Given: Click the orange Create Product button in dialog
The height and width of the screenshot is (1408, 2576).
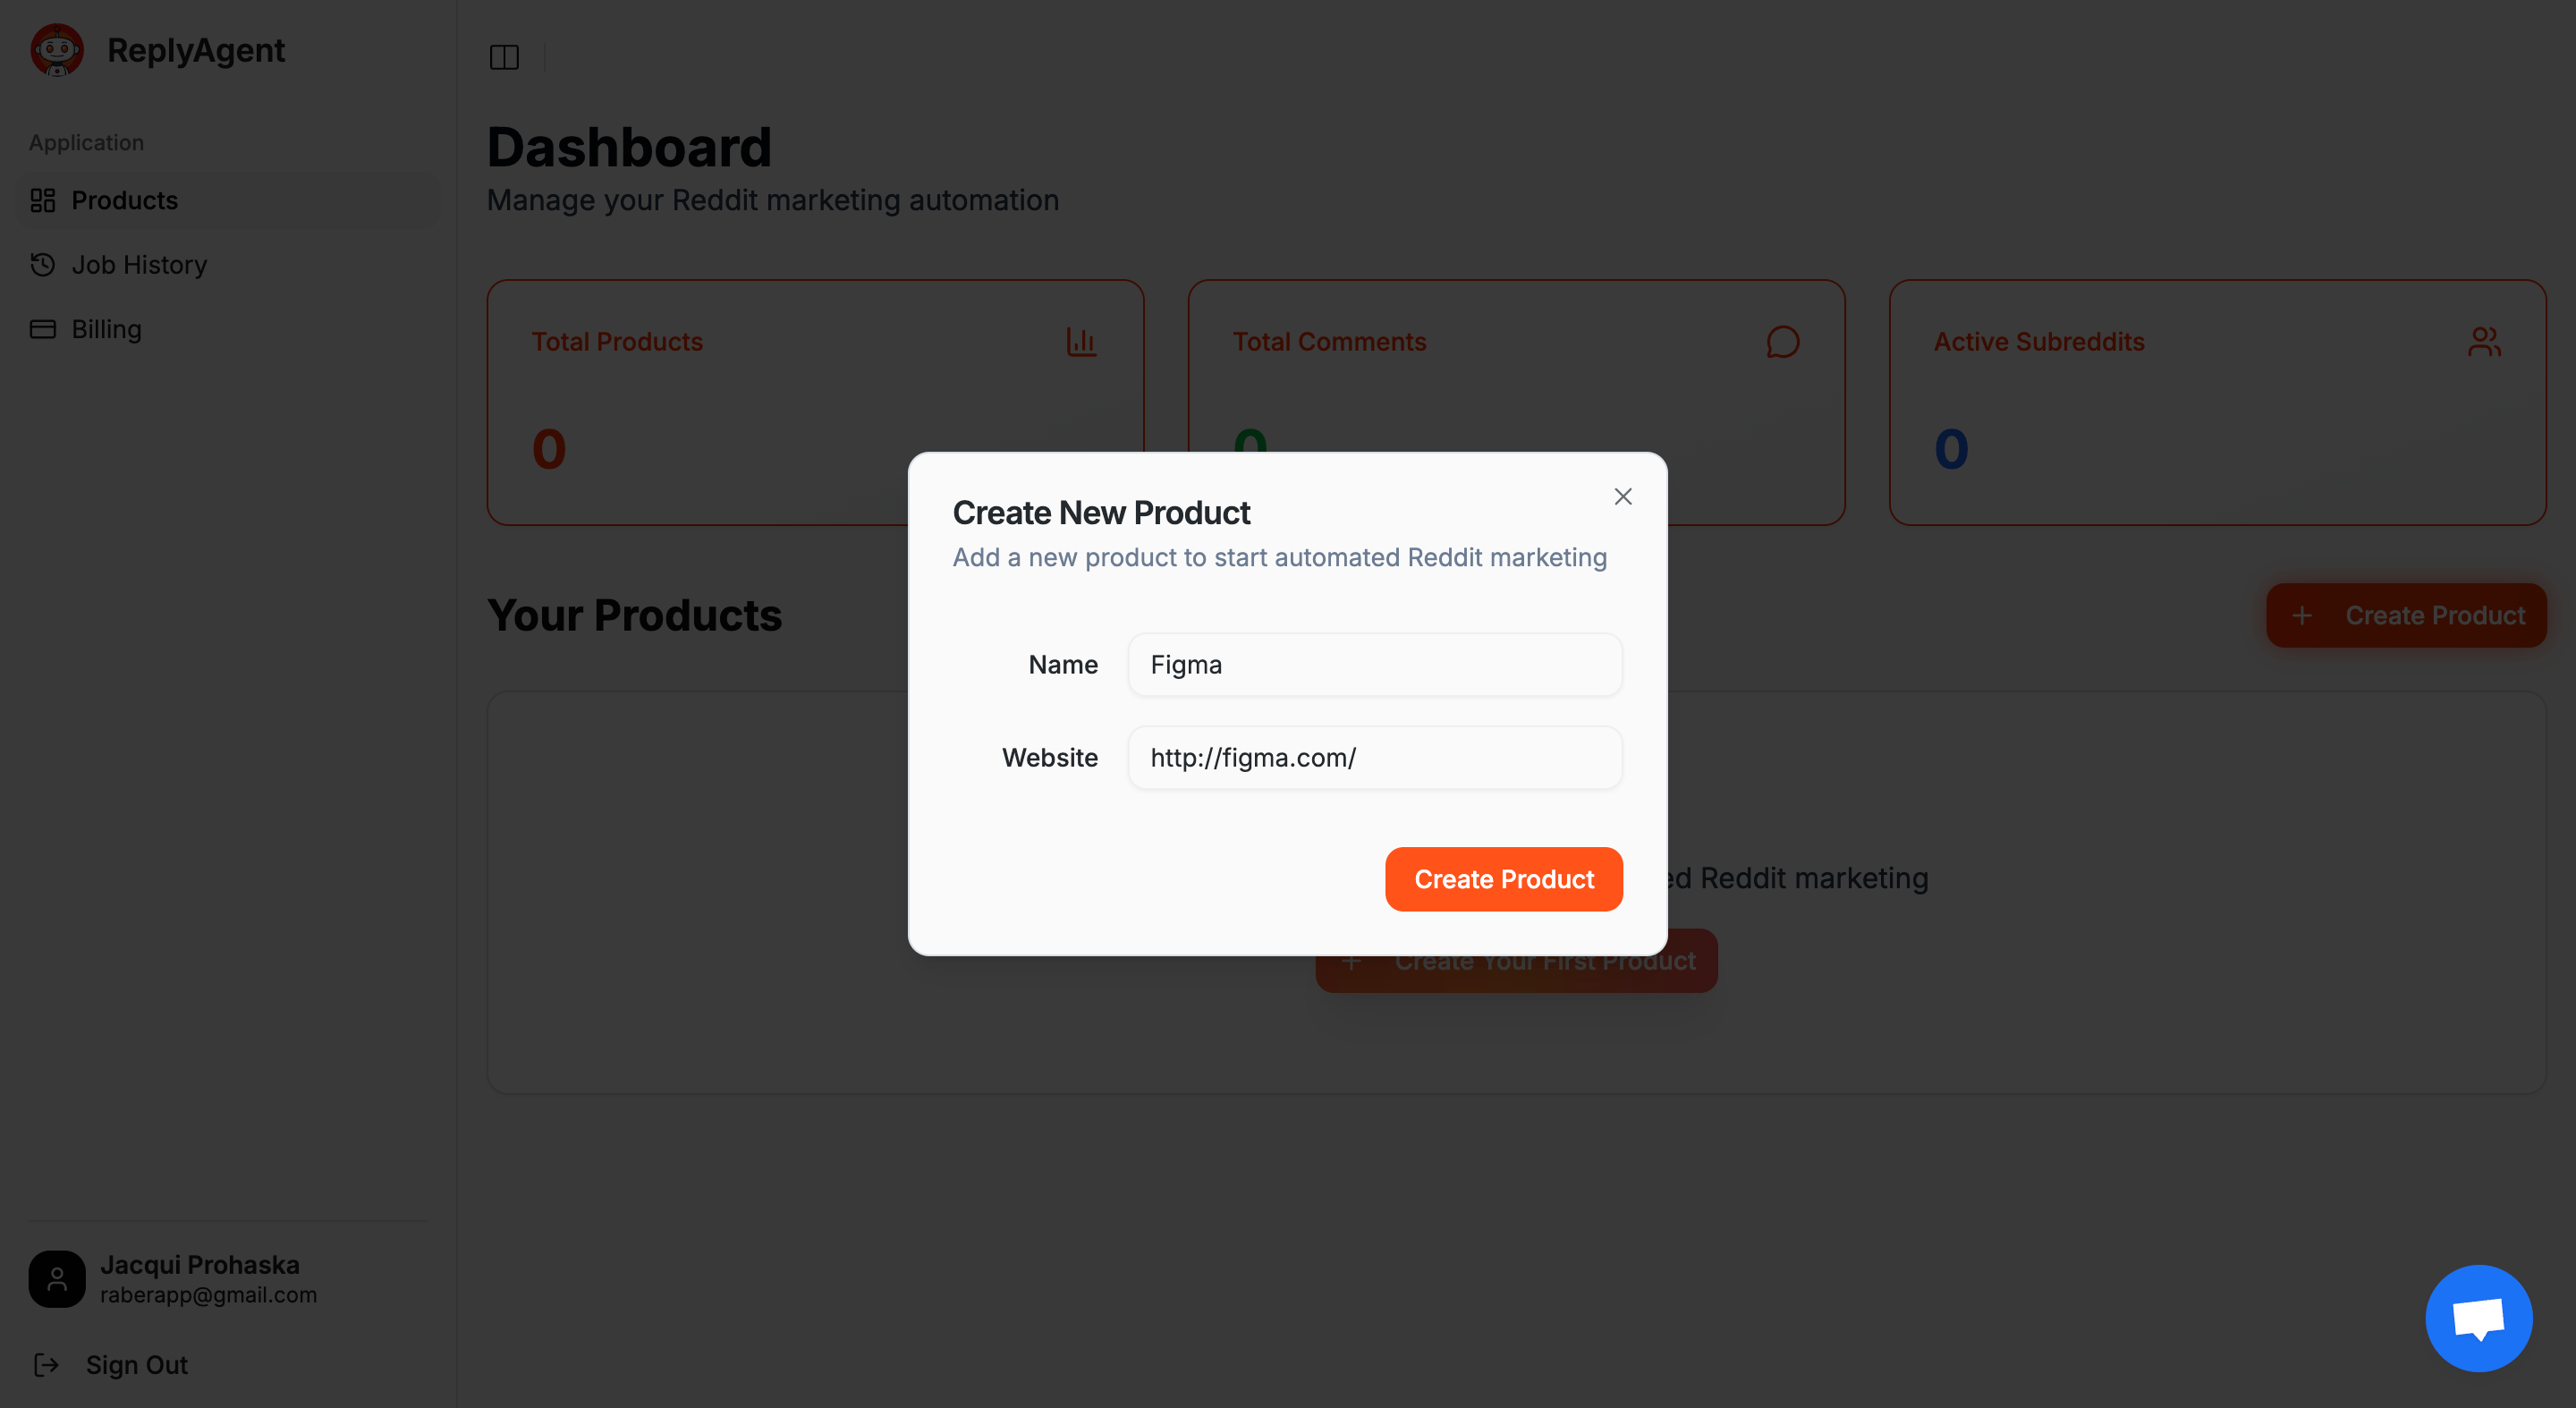Looking at the screenshot, I should coord(1503,879).
